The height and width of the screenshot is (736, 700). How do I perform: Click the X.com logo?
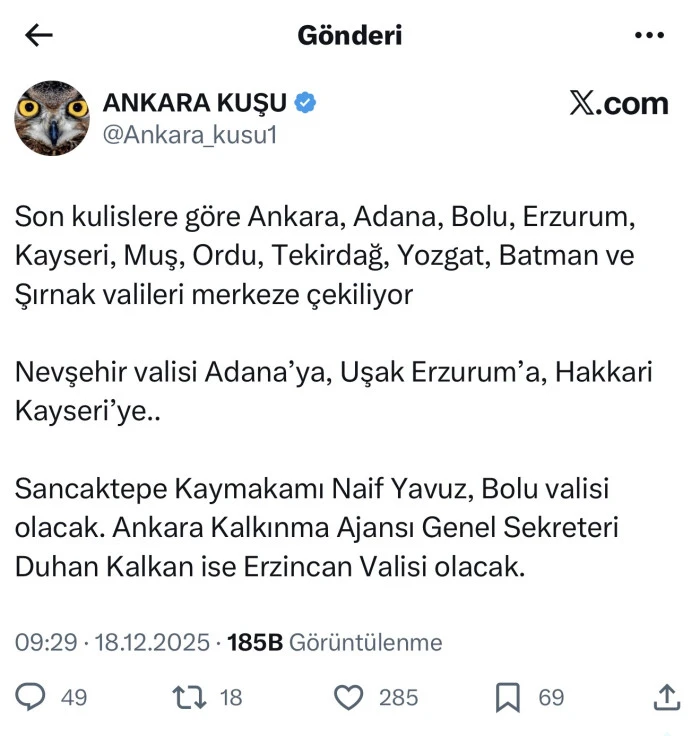617,104
